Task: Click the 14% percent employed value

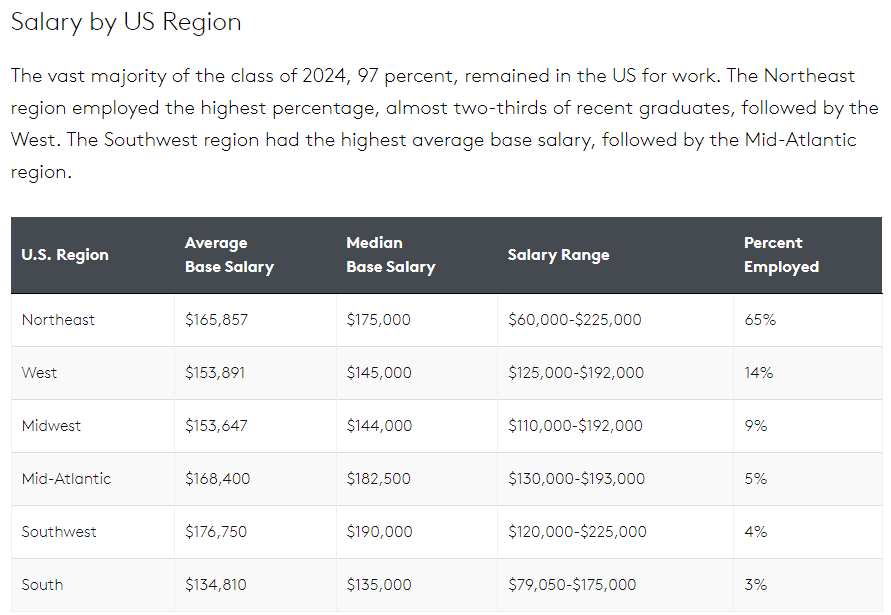Action: (x=758, y=373)
